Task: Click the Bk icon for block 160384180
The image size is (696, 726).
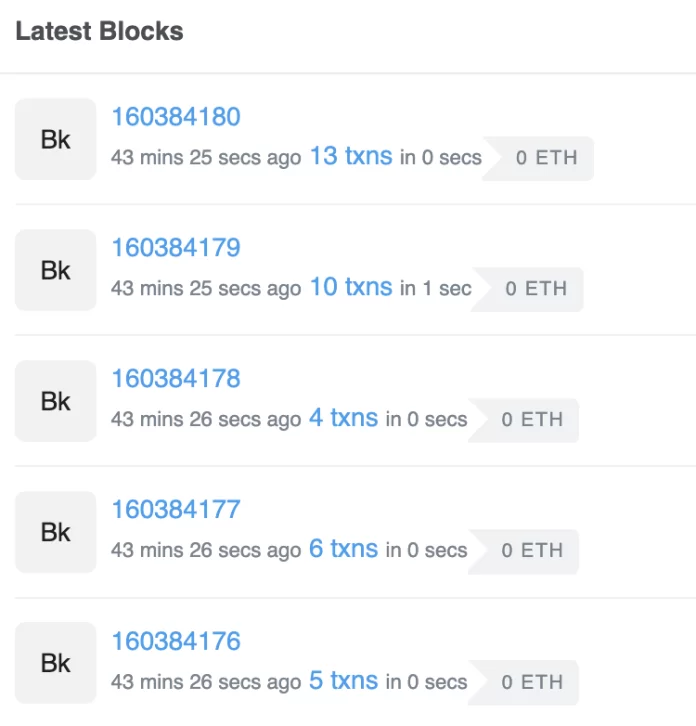Action: click(55, 139)
